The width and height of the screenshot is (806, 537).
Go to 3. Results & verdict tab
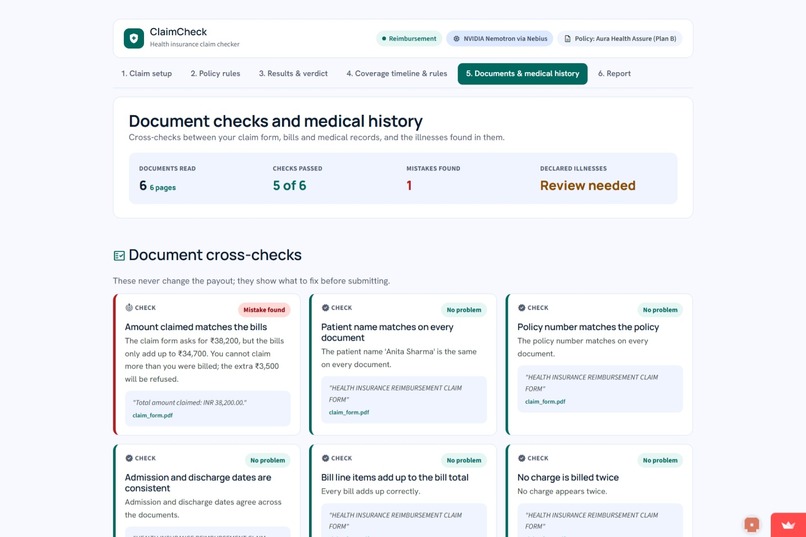pos(293,73)
